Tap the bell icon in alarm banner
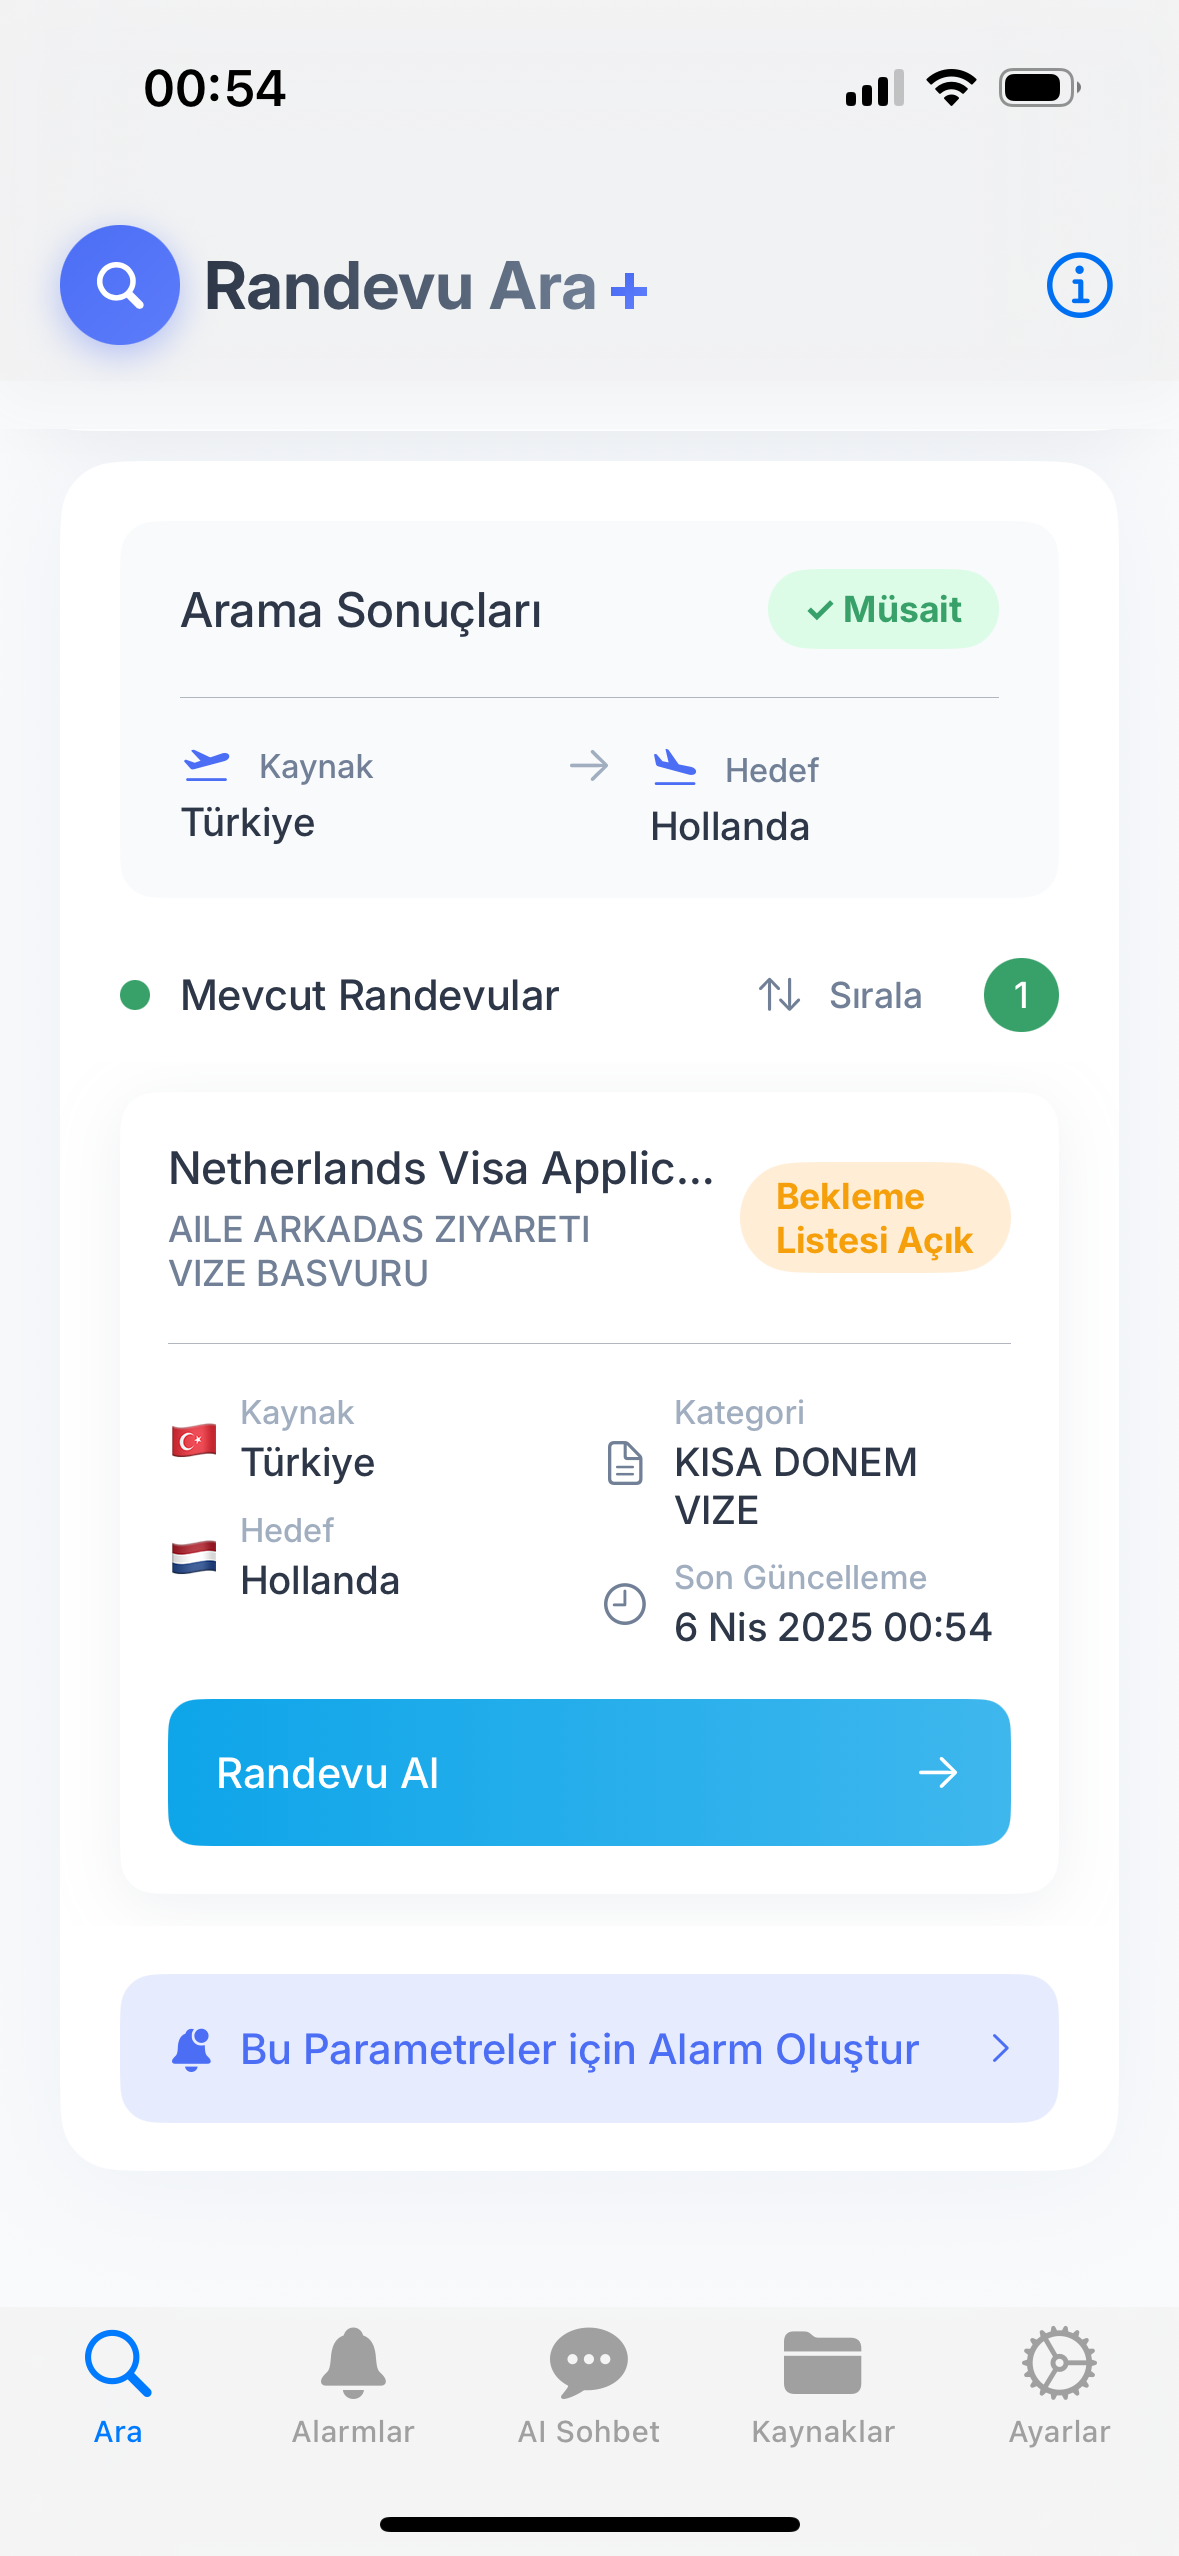This screenshot has height=2556, width=1179. [192, 2049]
